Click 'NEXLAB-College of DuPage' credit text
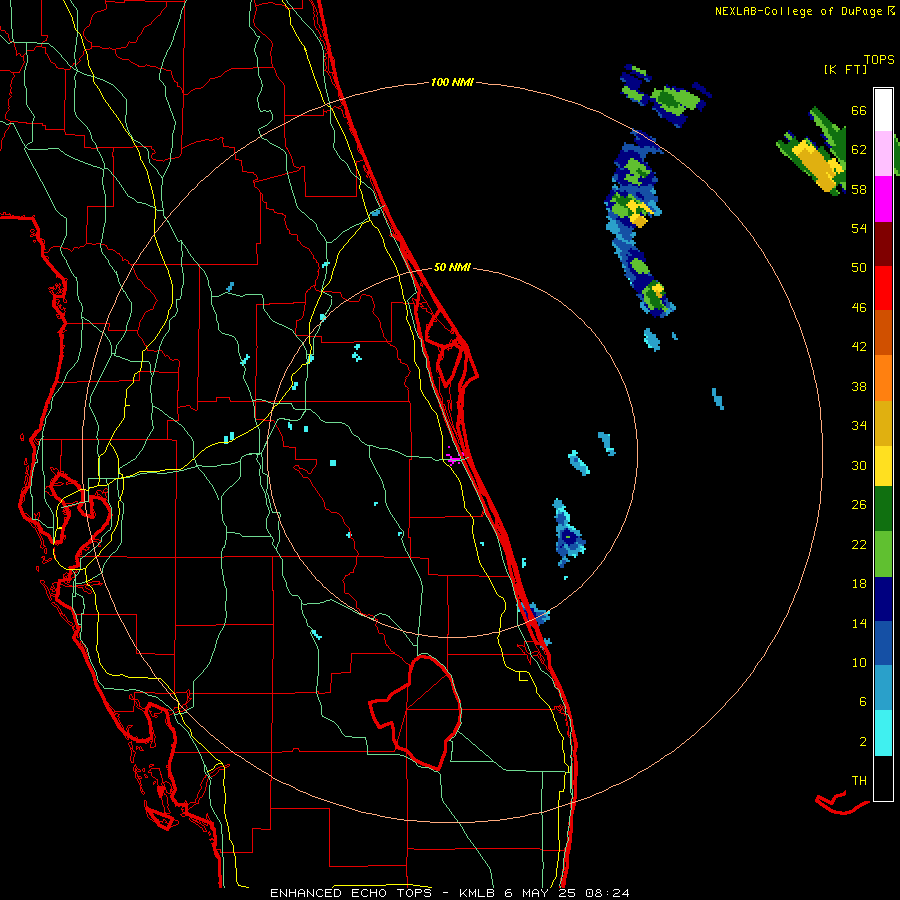The image size is (900, 900). tap(798, 11)
